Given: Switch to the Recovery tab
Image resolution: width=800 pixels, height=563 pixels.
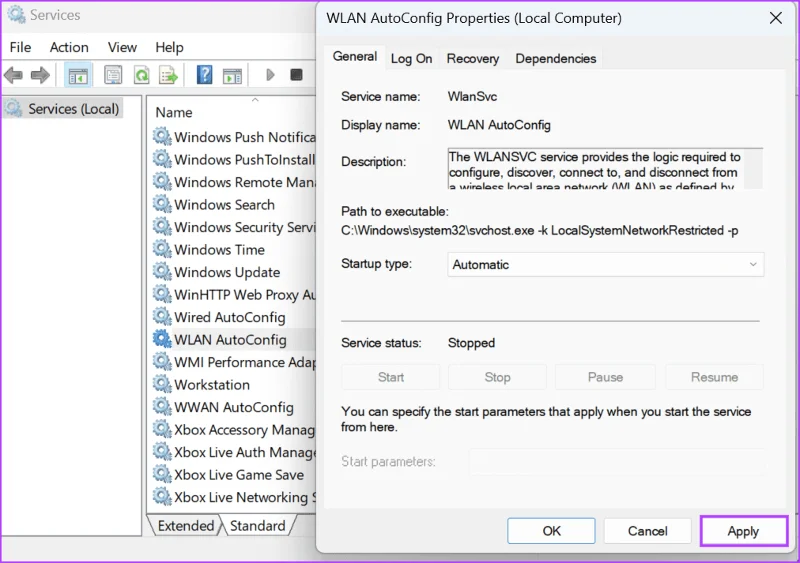Looking at the screenshot, I should pos(473,59).
